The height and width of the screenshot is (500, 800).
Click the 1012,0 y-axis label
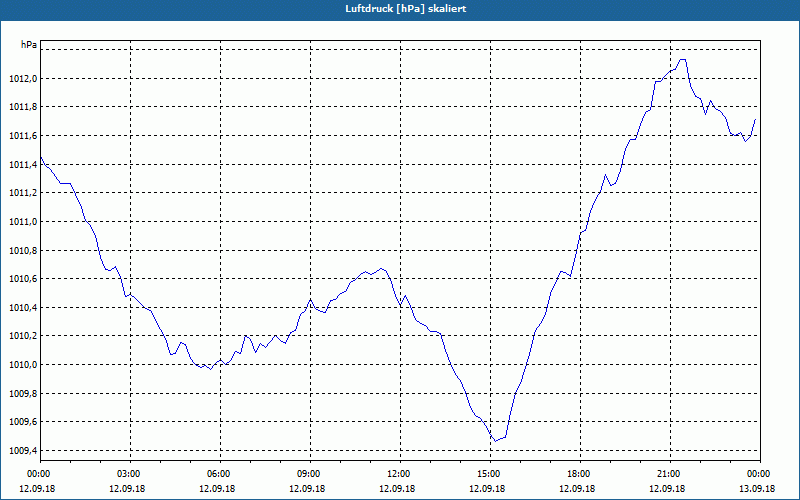[22, 79]
